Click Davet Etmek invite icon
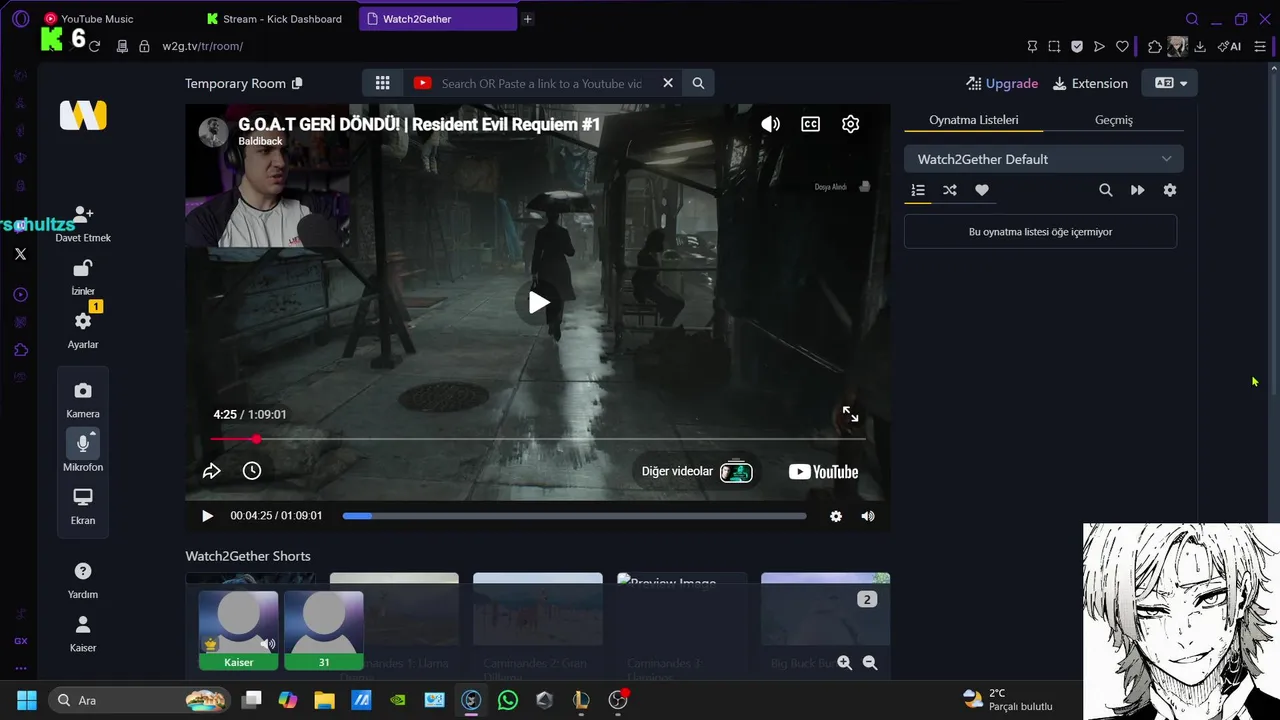The image size is (1280, 720). pyautogui.click(x=83, y=214)
